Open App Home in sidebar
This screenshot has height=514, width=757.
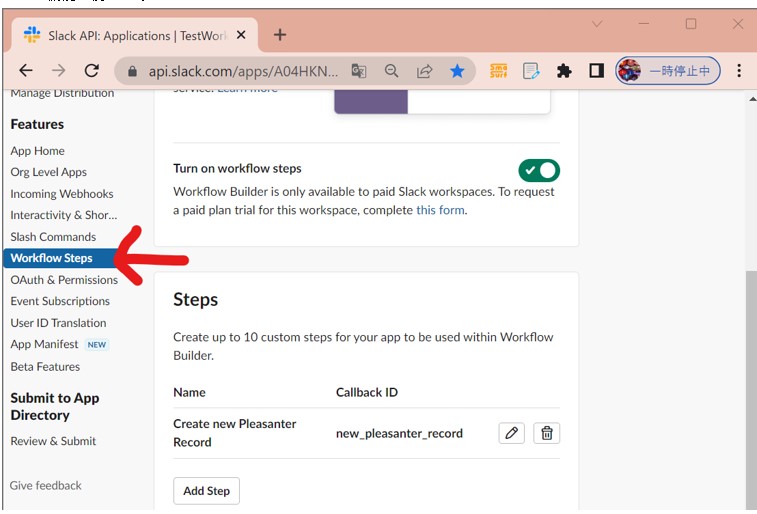click(x=38, y=151)
